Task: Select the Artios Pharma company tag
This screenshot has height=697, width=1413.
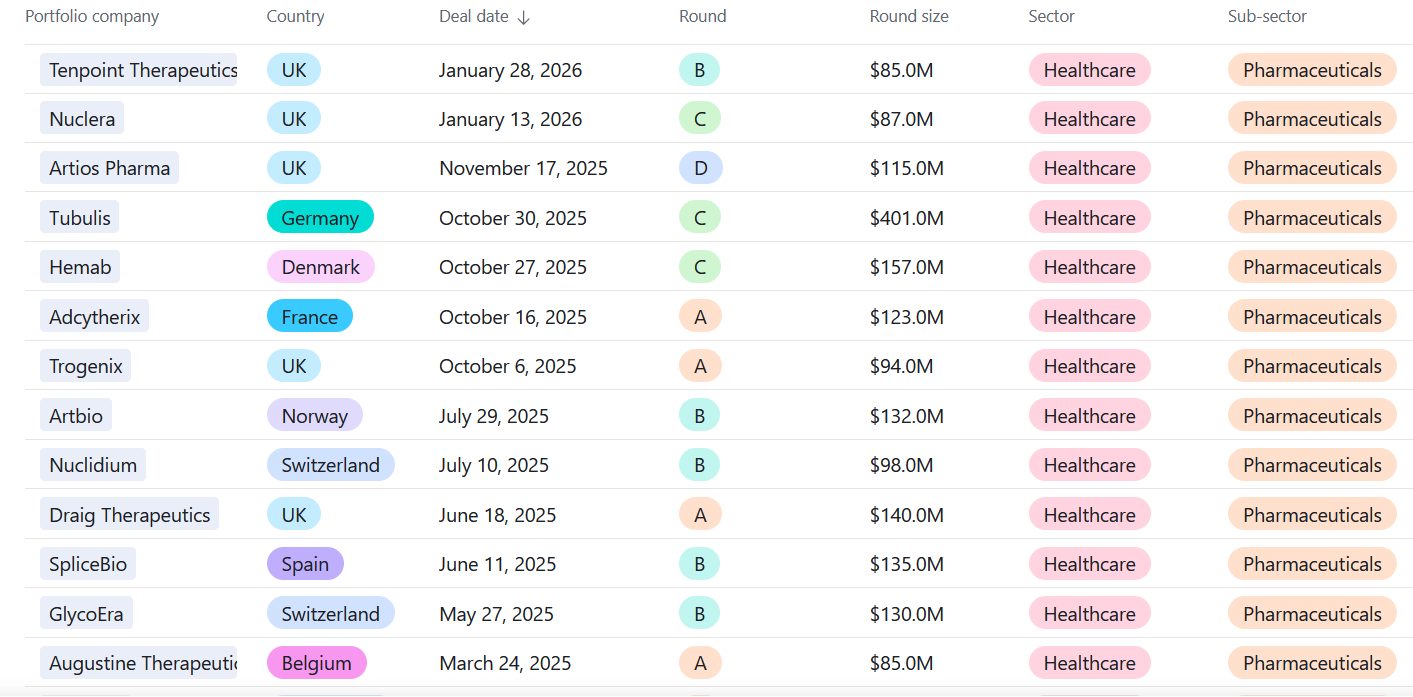Action: click(x=110, y=168)
